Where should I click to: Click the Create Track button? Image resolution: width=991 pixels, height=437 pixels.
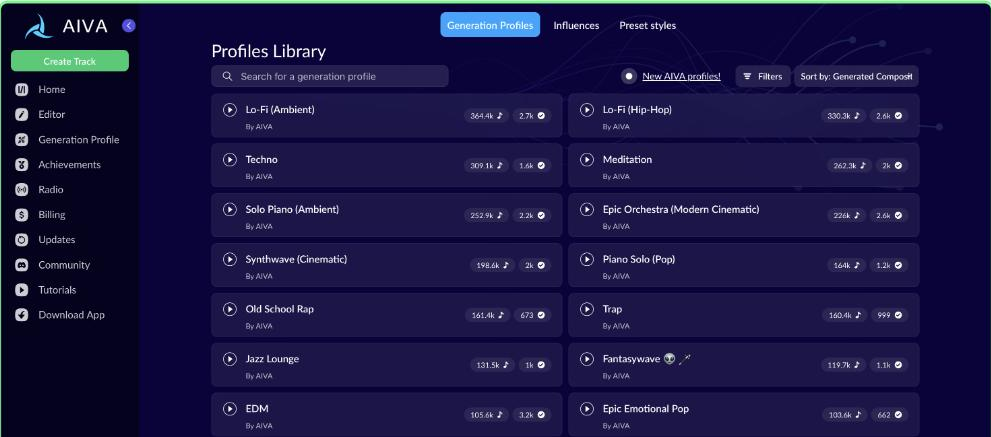[x=70, y=61]
